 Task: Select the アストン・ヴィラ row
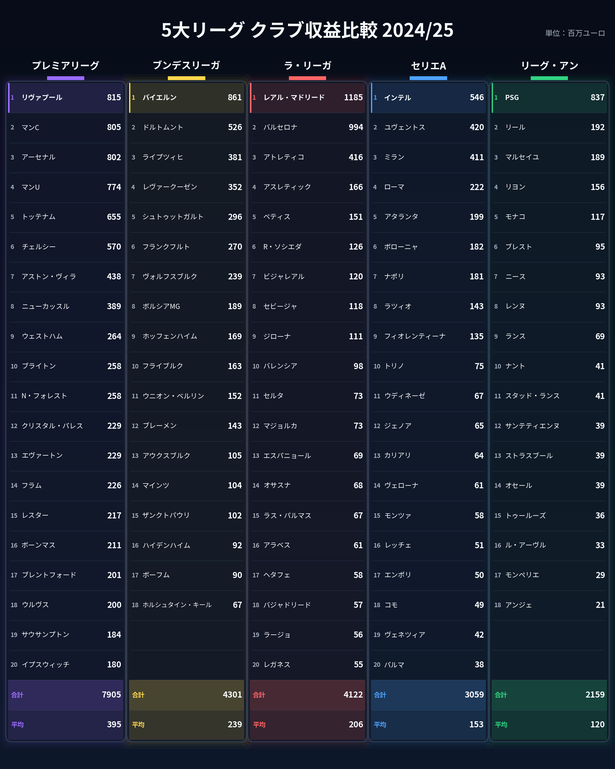tap(66, 277)
